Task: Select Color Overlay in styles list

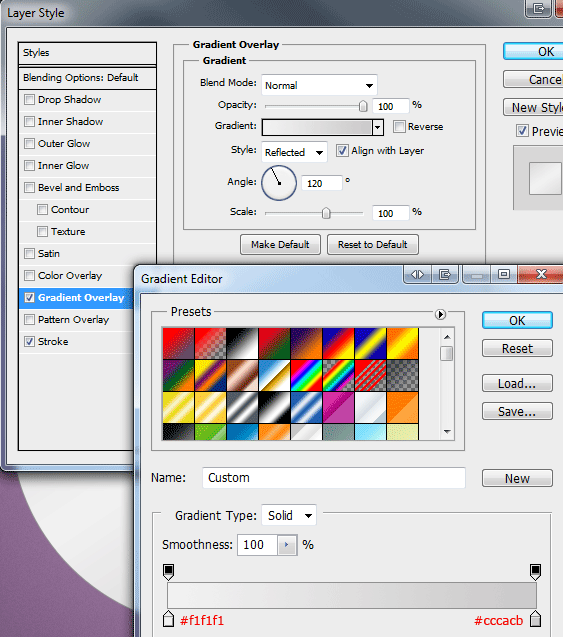Action: [69, 275]
